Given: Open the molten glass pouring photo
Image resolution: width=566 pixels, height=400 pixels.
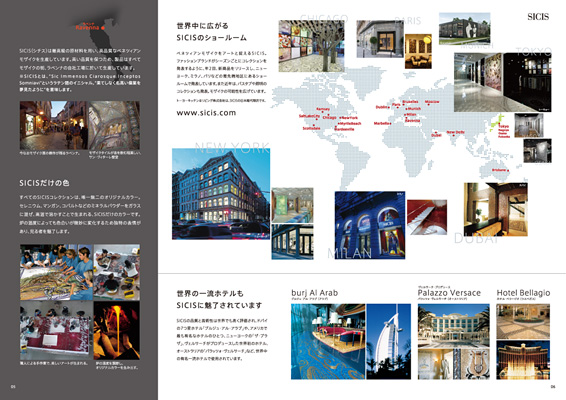Looking at the screenshot, I should [117, 330].
